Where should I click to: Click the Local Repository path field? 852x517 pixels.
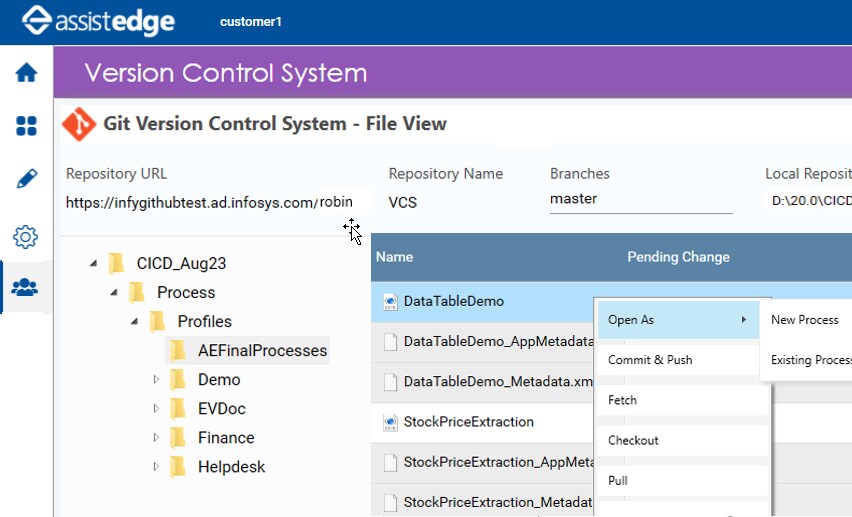tap(811, 201)
